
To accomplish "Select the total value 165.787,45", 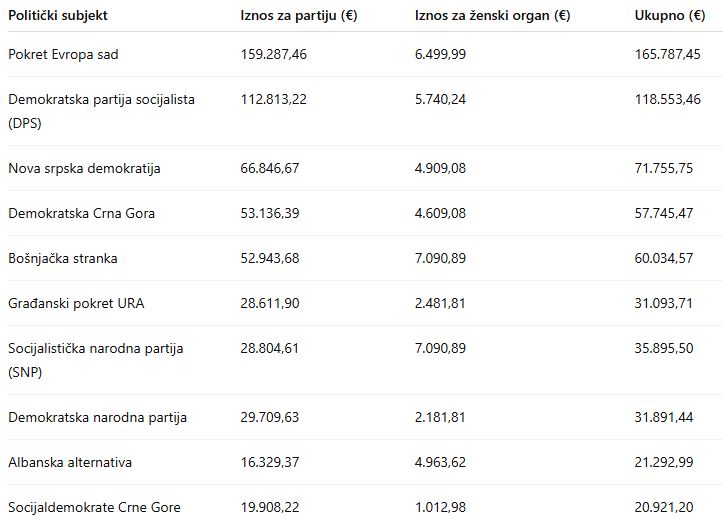I will coord(668,54).
